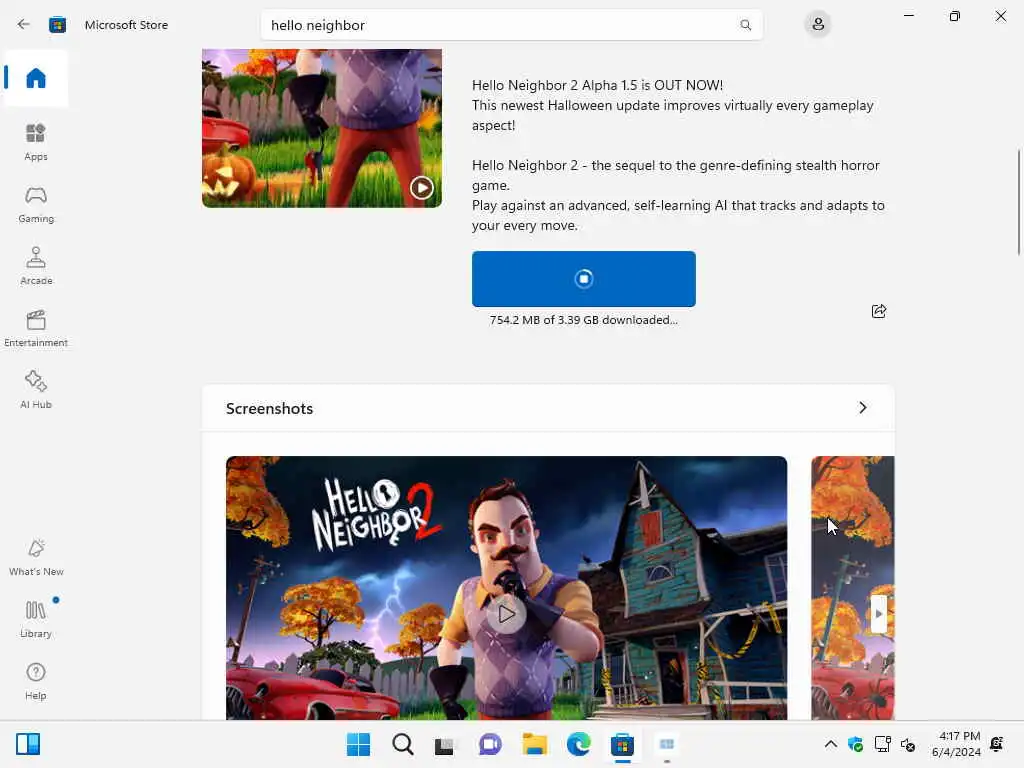Open the Widgets panel on the taskbar
The width and height of the screenshot is (1024, 768).
[28, 744]
